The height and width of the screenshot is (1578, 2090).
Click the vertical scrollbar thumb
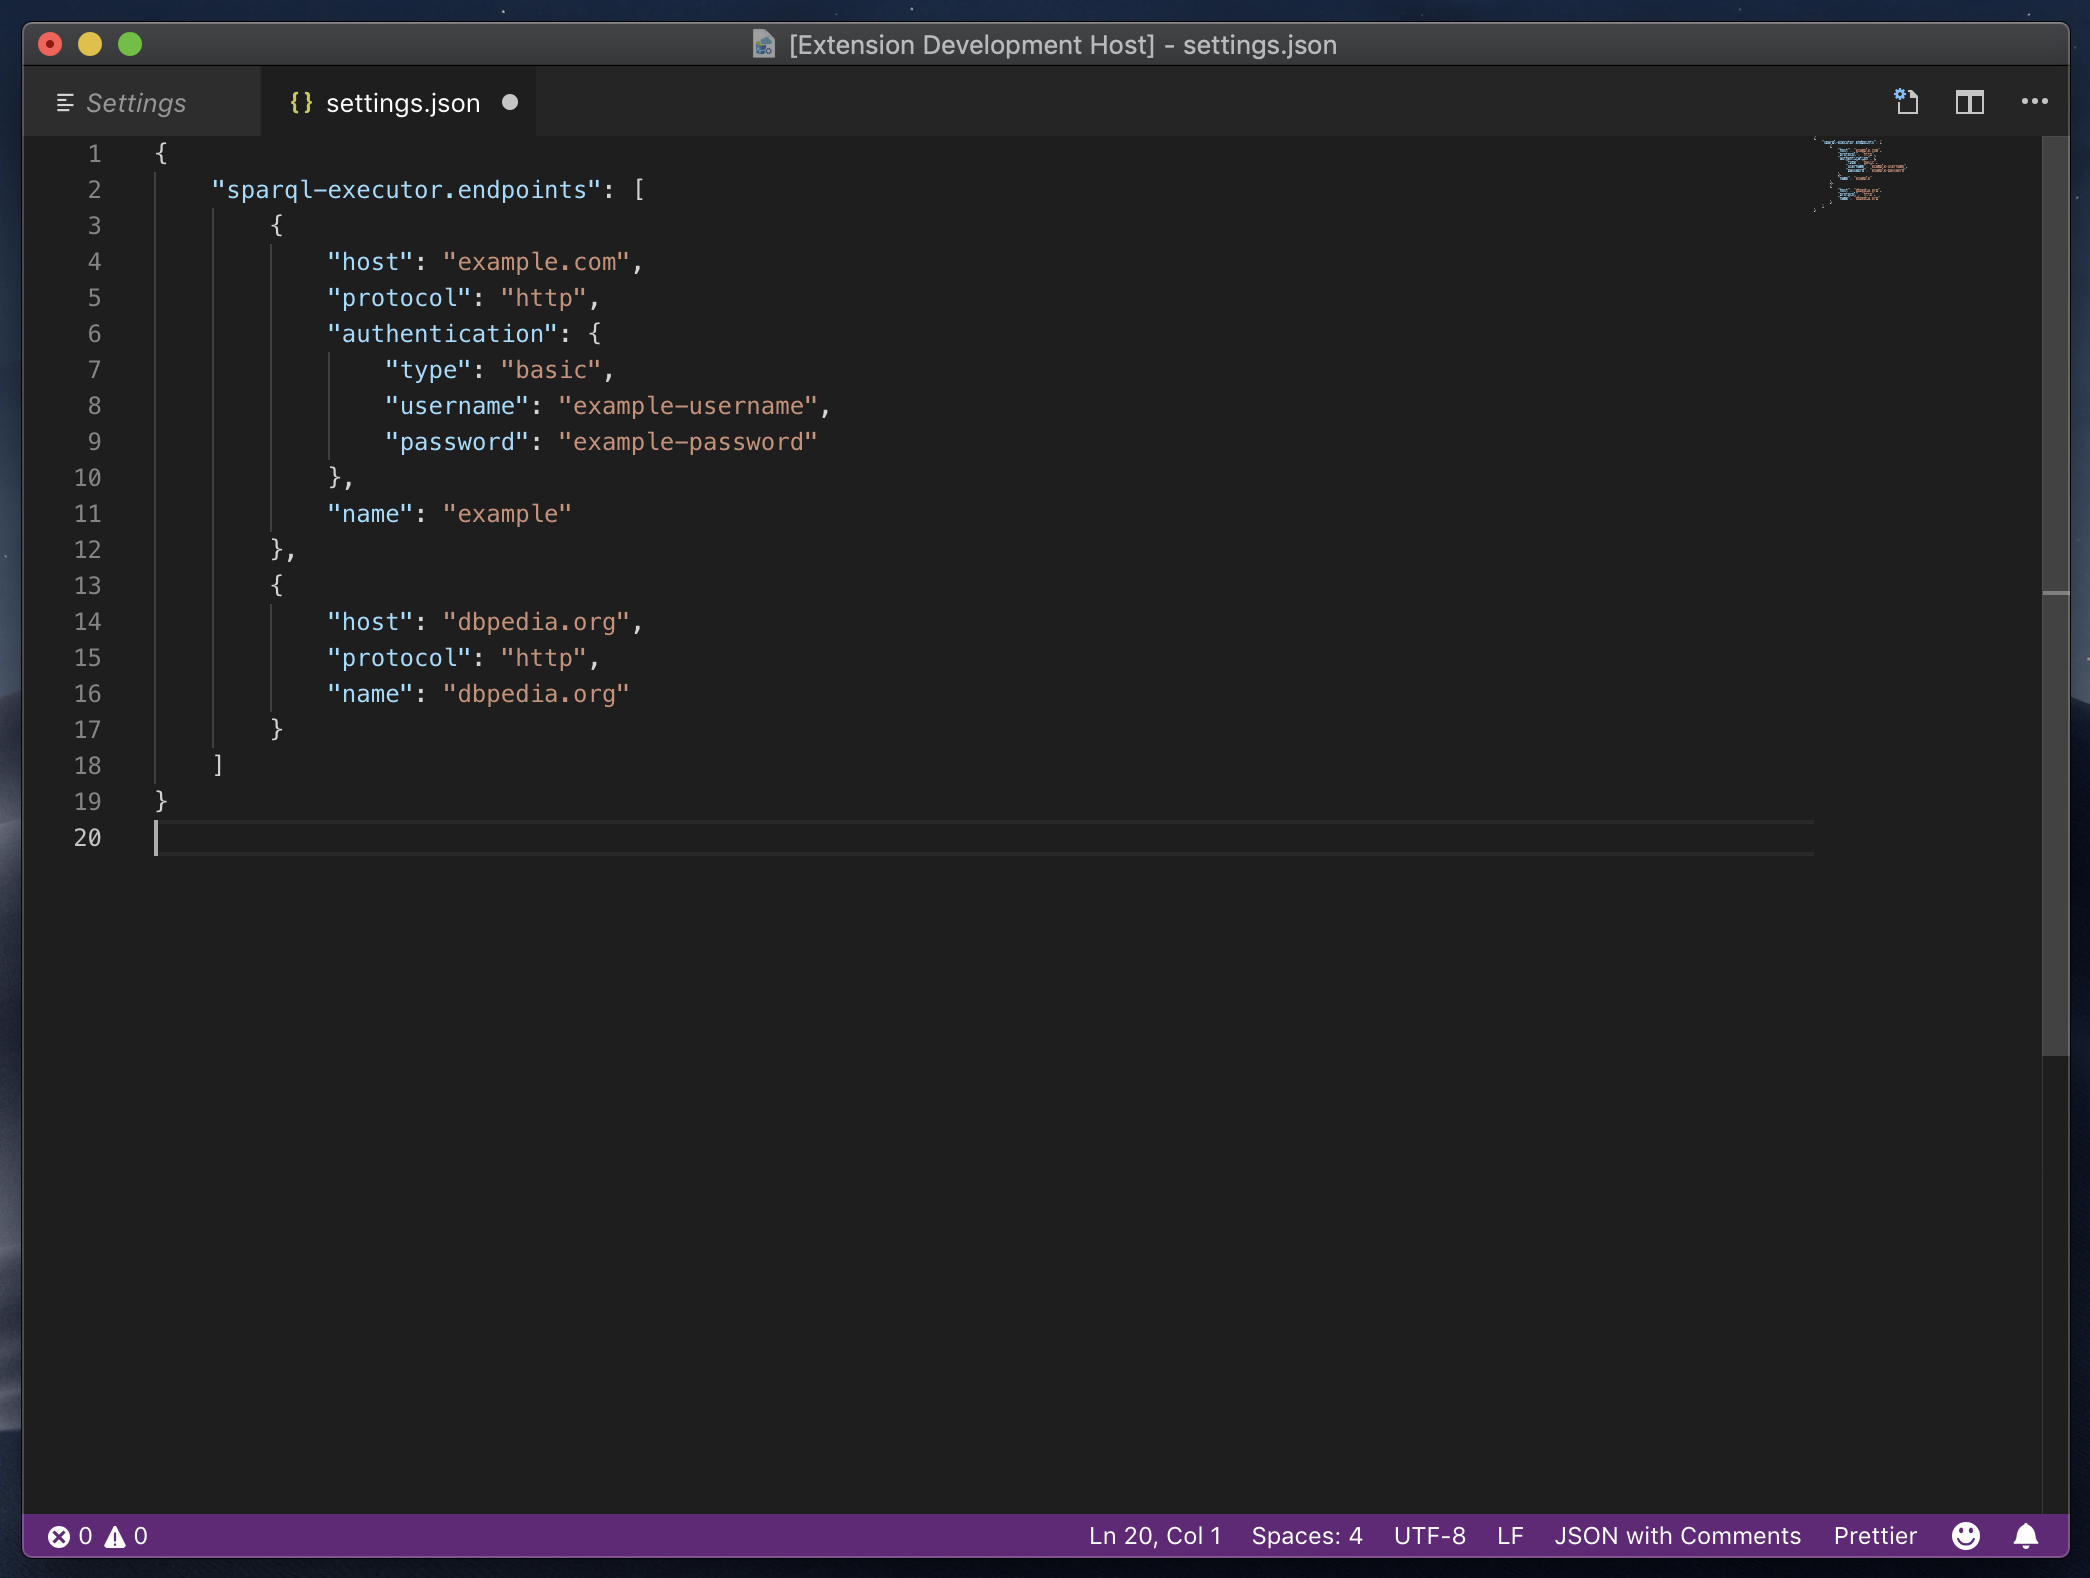2055,595
